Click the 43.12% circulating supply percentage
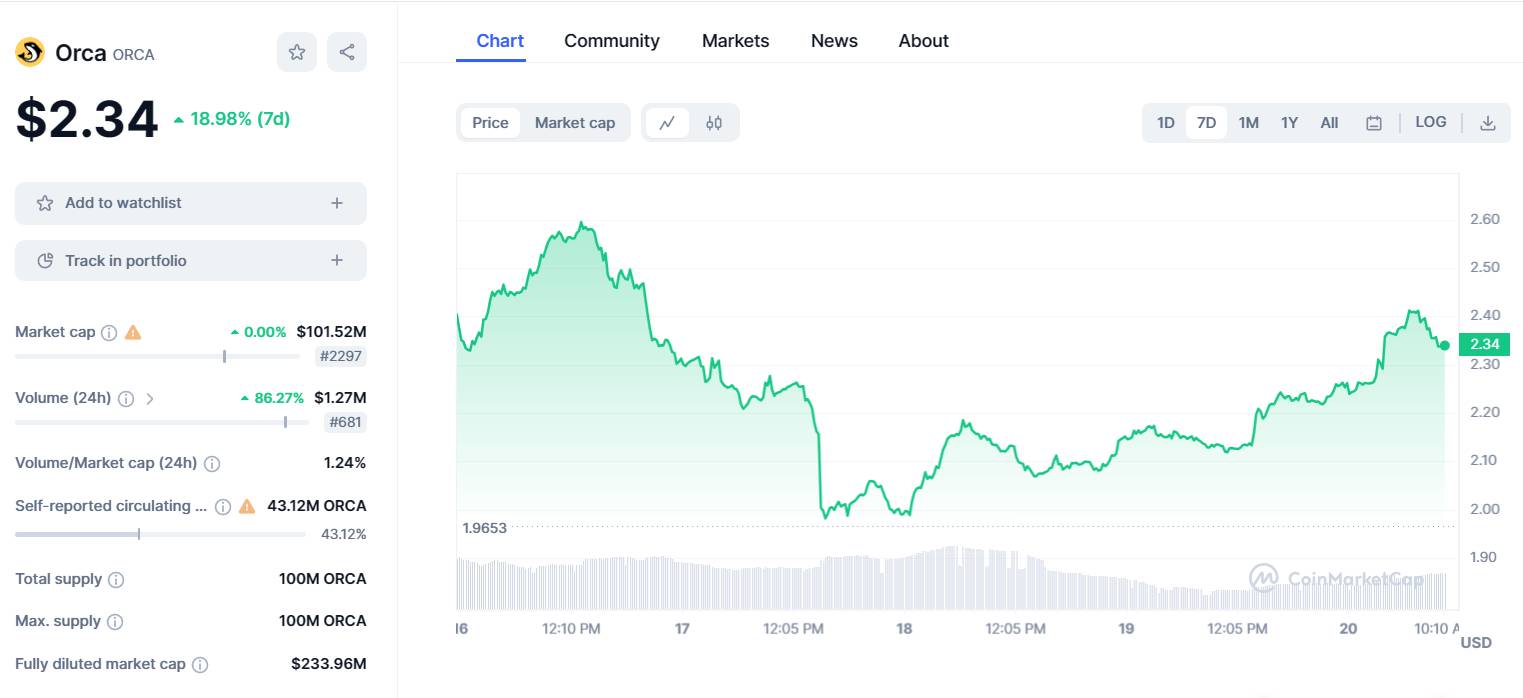 pos(344,534)
